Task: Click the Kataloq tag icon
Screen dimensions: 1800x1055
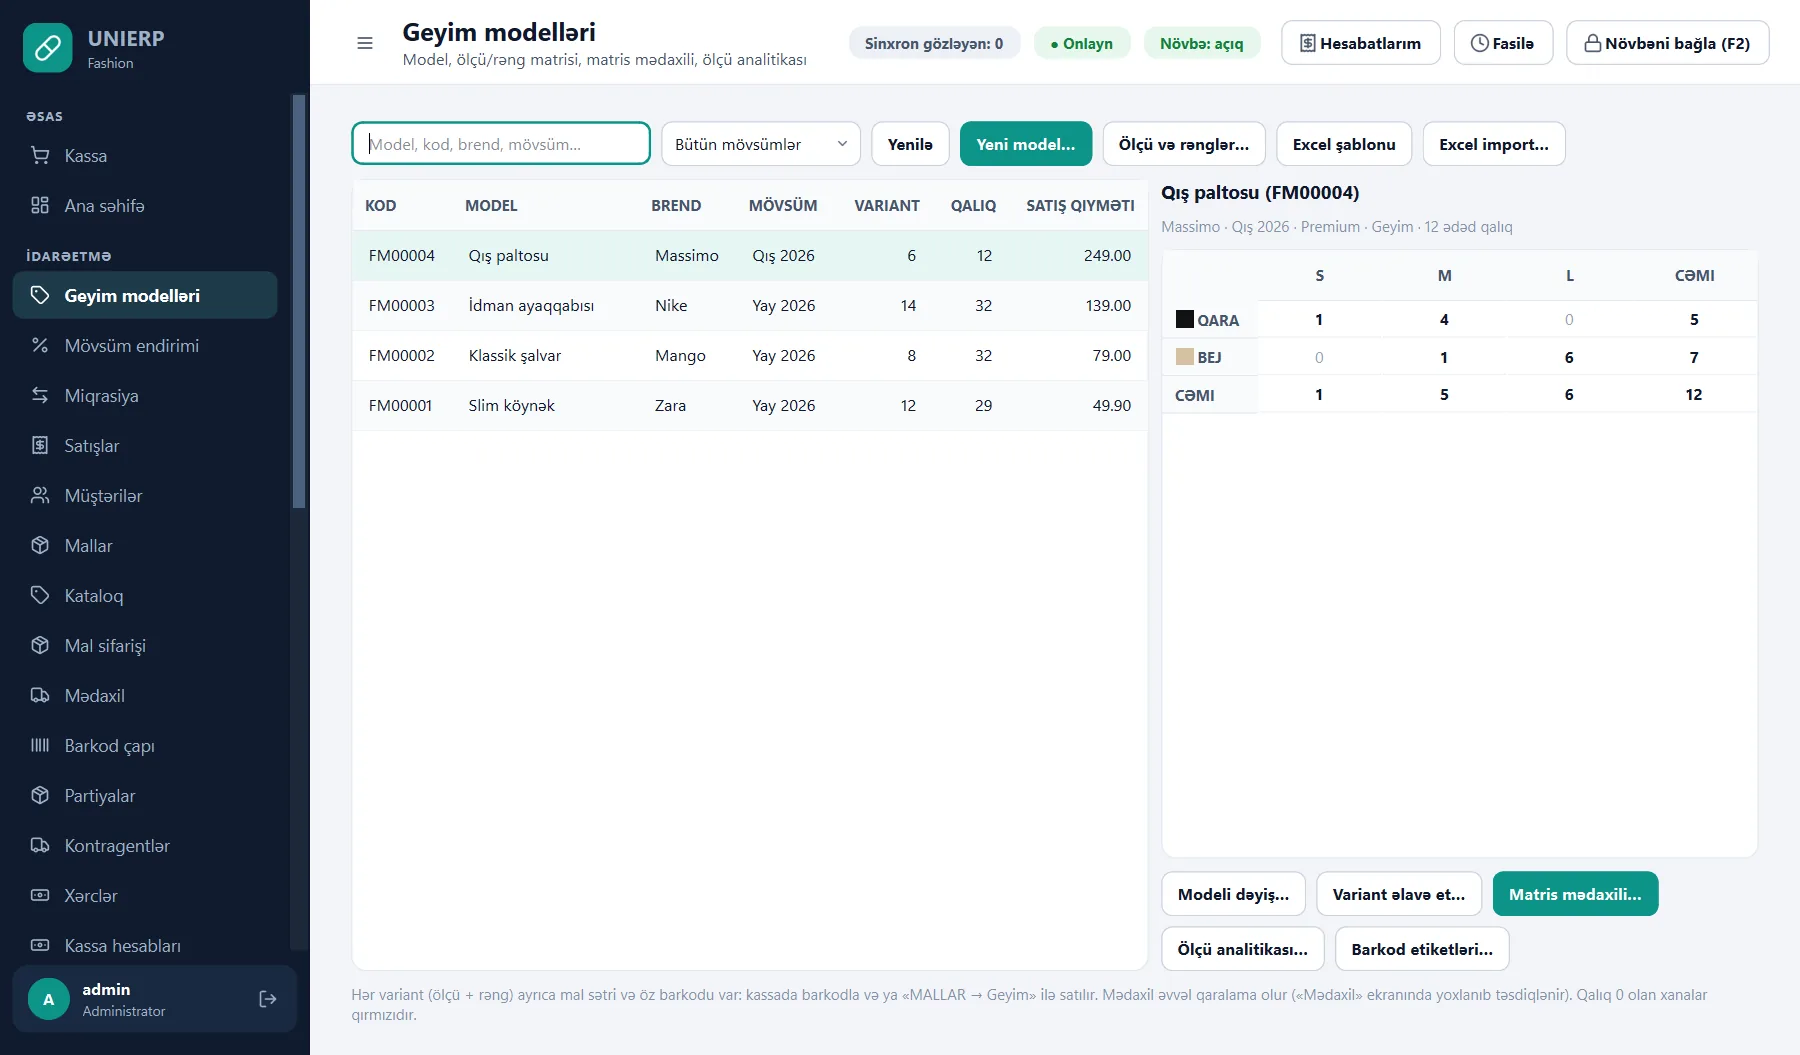Action: coord(40,595)
